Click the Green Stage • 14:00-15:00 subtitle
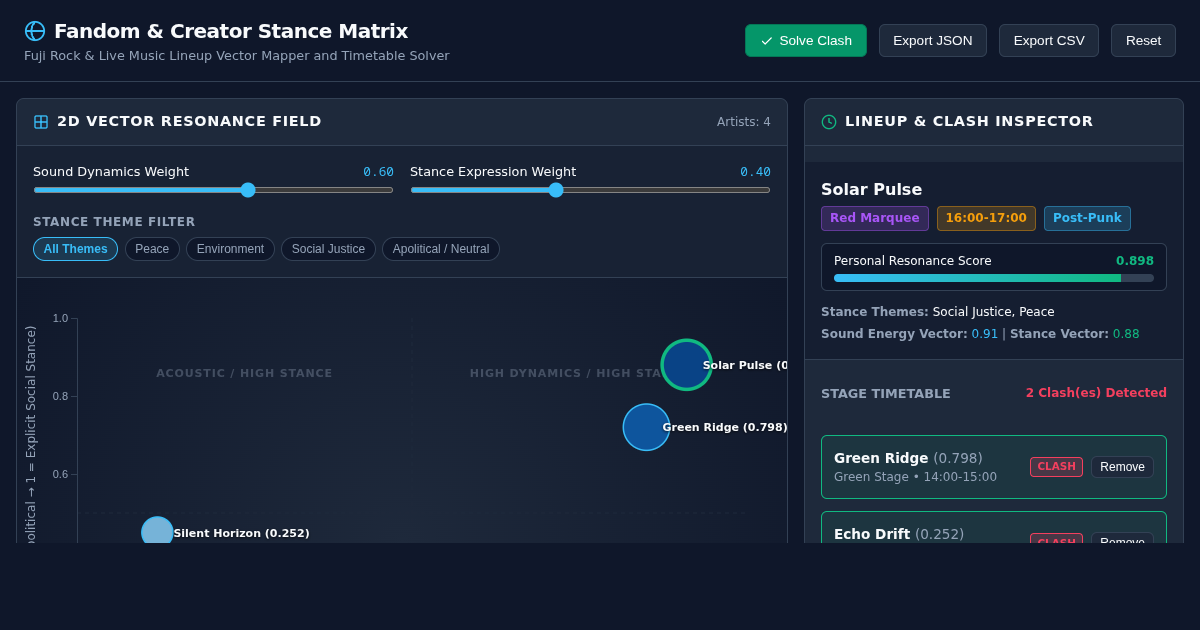Screen dimensions: 1200x630 click(x=915, y=477)
